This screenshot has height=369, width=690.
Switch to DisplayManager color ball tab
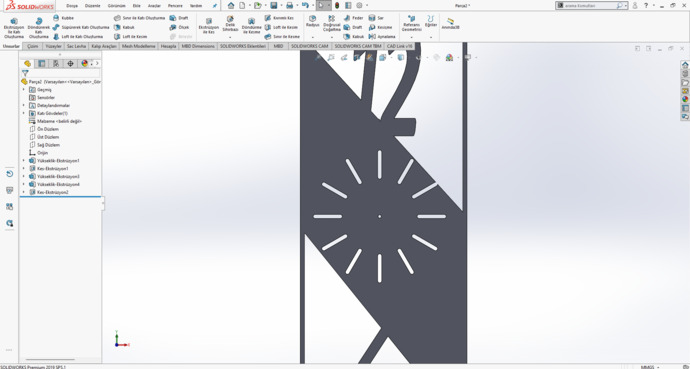click(x=84, y=64)
